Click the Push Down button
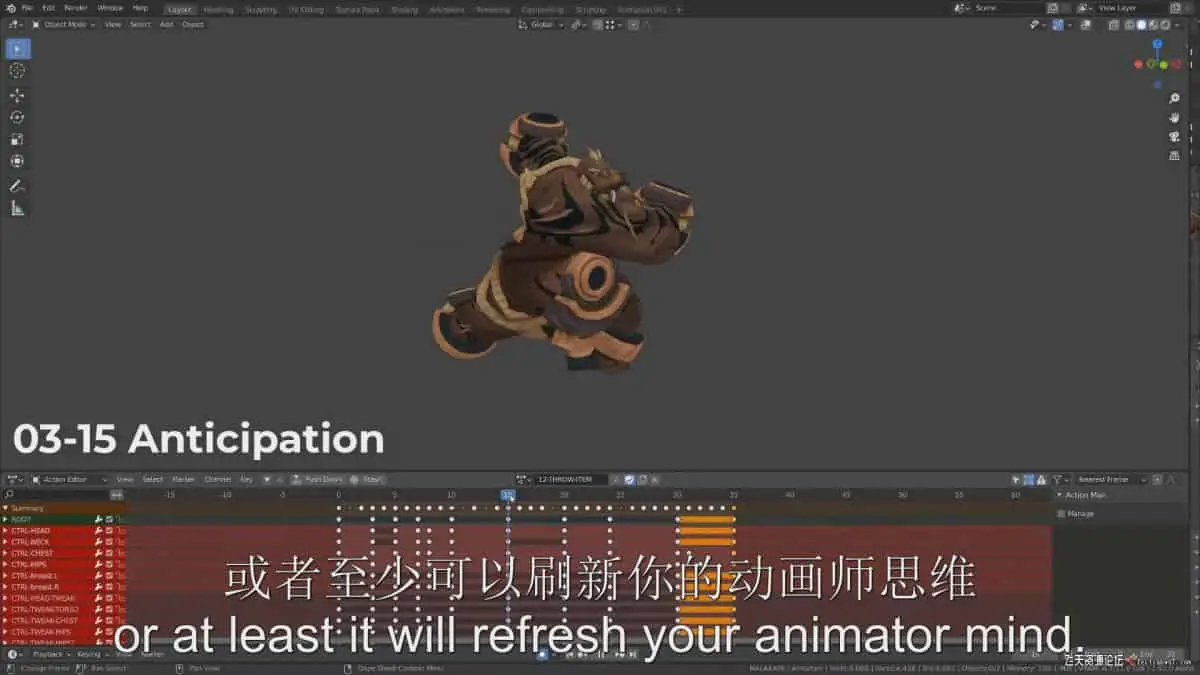Screen dimensions: 1200x675 [319, 479]
